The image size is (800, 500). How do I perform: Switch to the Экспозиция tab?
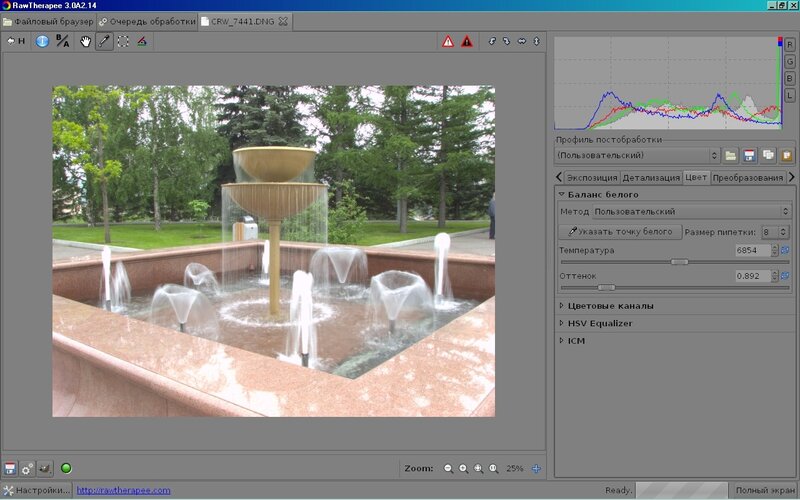click(591, 177)
